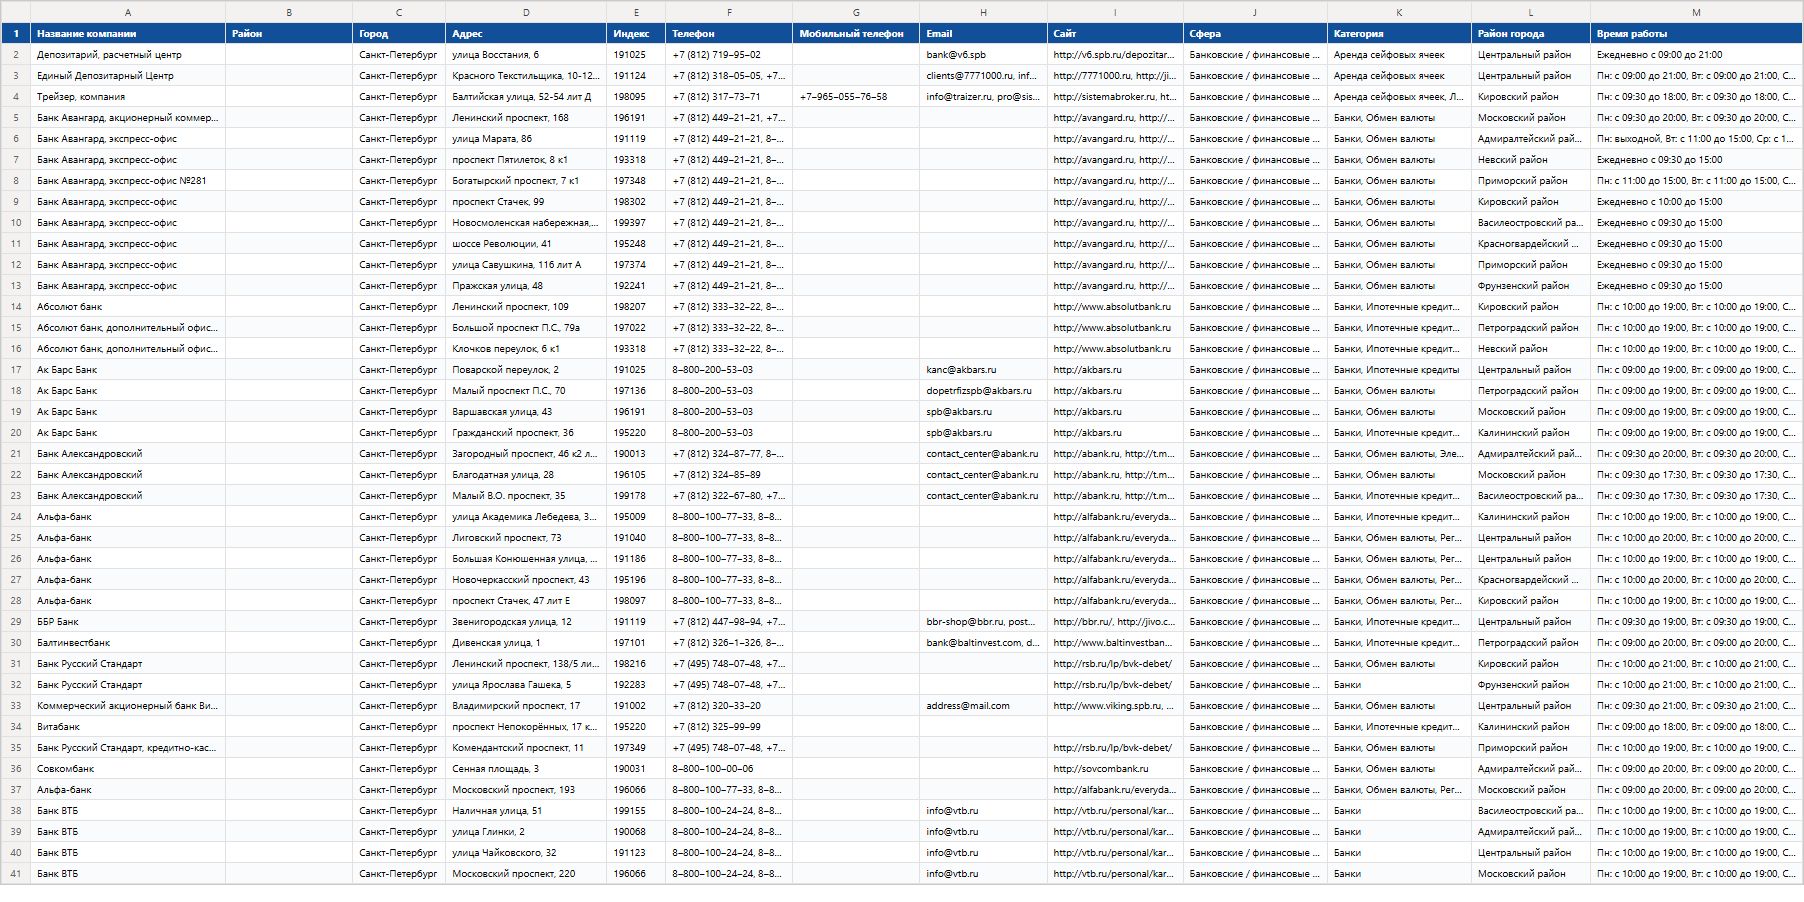
Task: Select address cell 'улица Восстания, 6'
Action: (x=526, y=54)
